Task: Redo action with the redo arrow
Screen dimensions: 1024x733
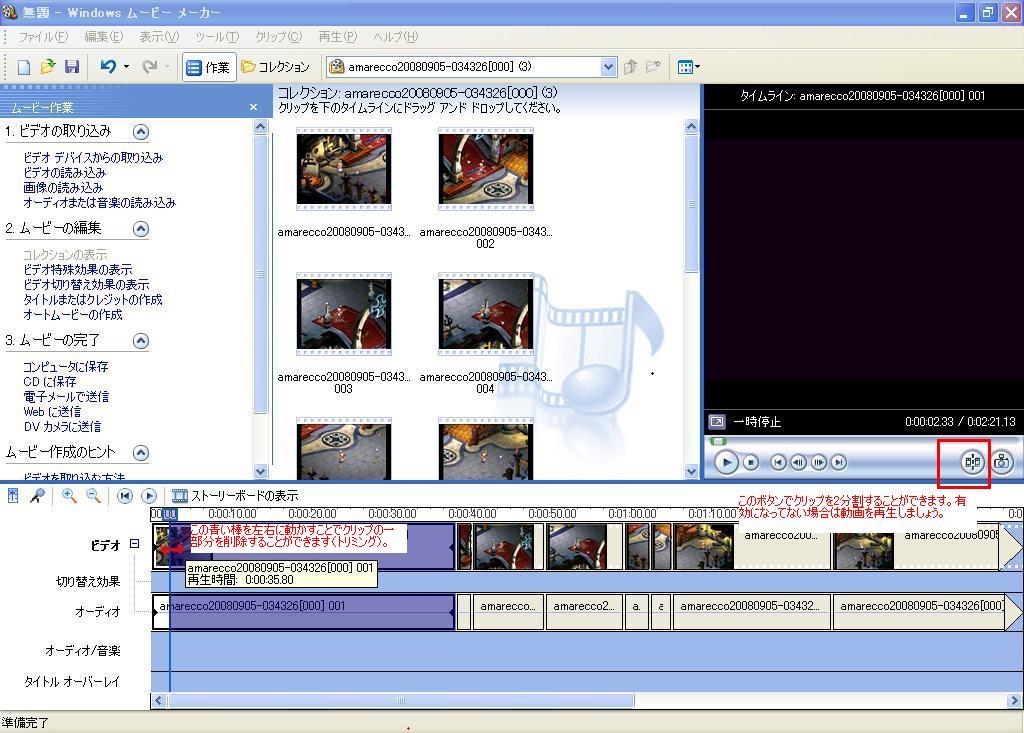Action: [150, 67]
